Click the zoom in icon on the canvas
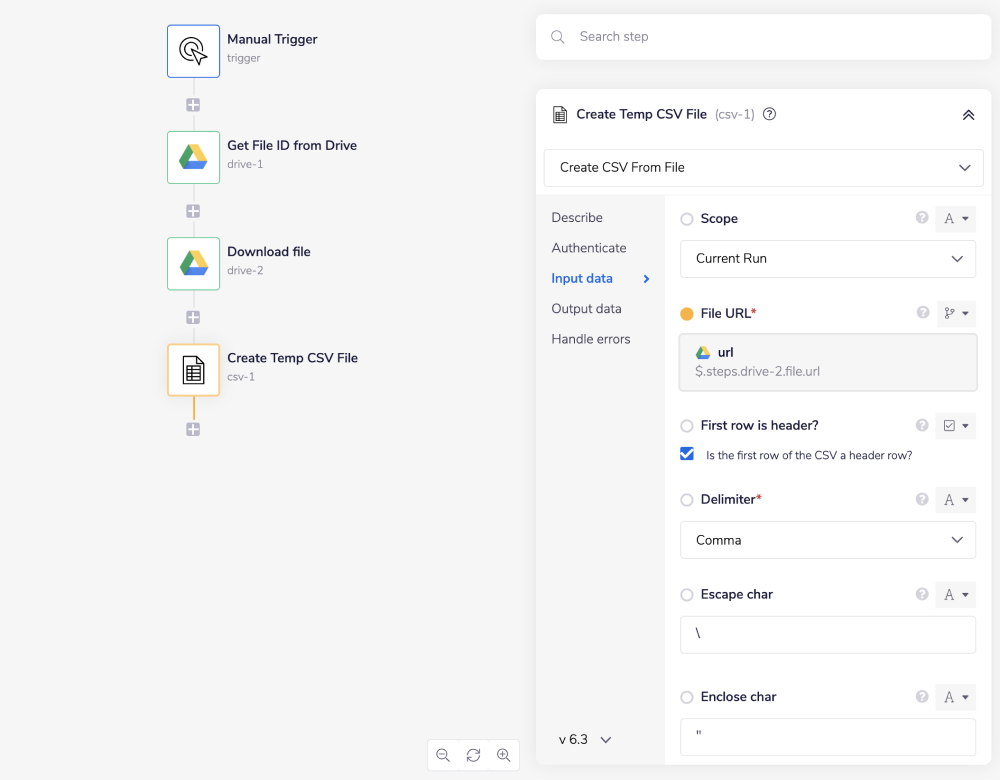The image size is (1000, 780). pyautogui.click(x=504, y=755)
